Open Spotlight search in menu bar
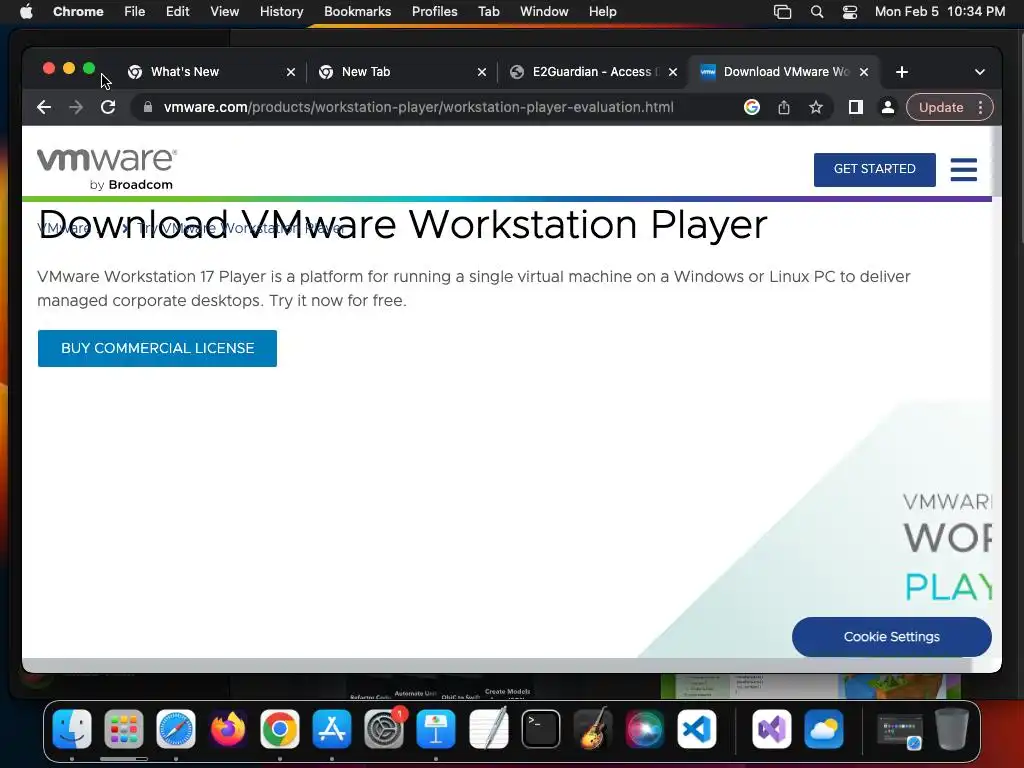 pyautogui.click(x=816, y=12)
